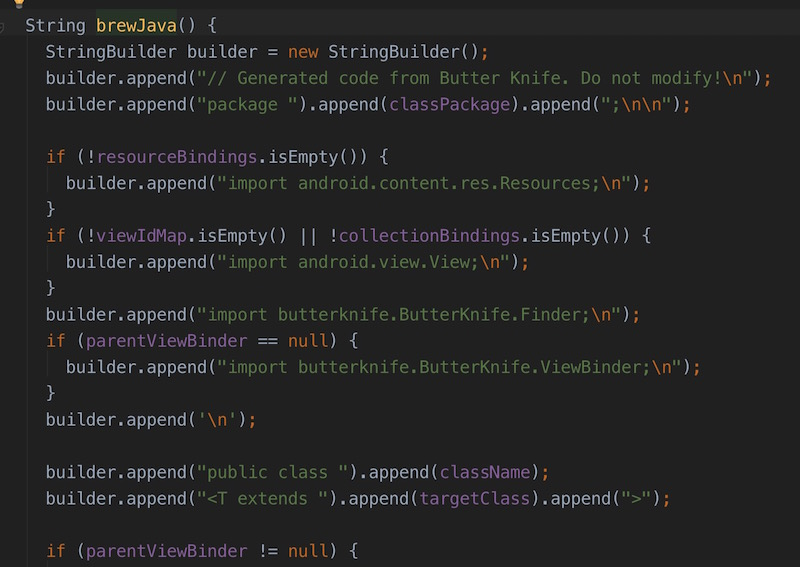The width and height of the screenshot is (800, 567).
Task: Click the viewIdMap field reference
Action: 141,236
